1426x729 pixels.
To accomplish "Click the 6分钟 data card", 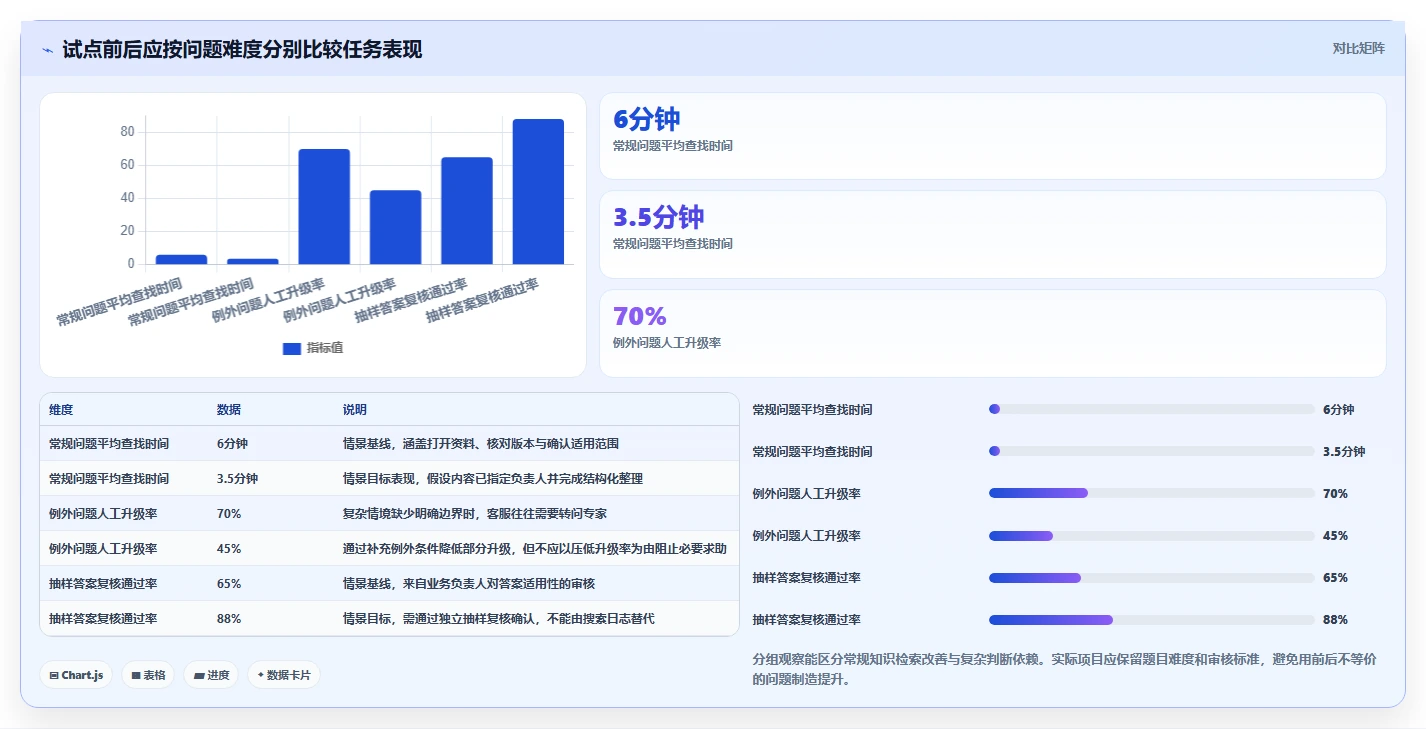I will (x=992, y=136).
